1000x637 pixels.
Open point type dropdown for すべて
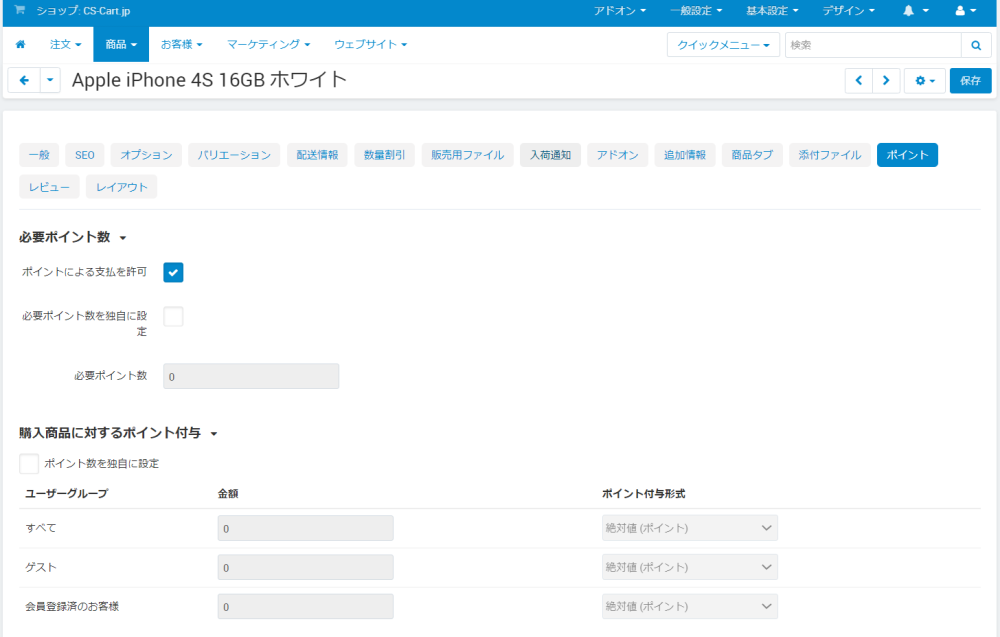[689, 528]
